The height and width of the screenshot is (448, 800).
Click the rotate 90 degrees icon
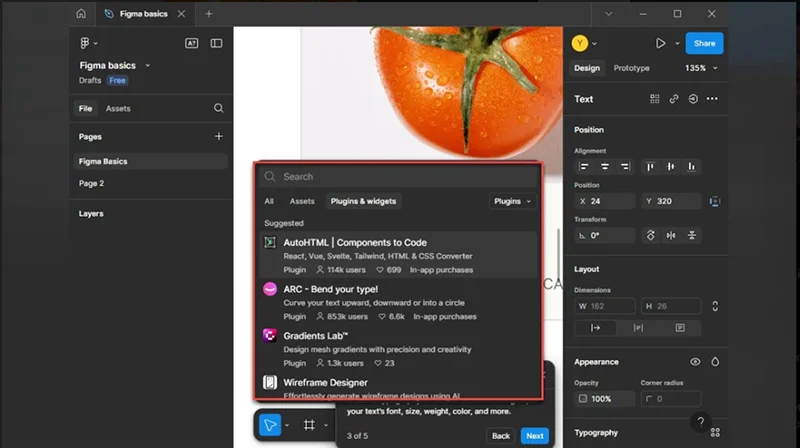[651, 235]
